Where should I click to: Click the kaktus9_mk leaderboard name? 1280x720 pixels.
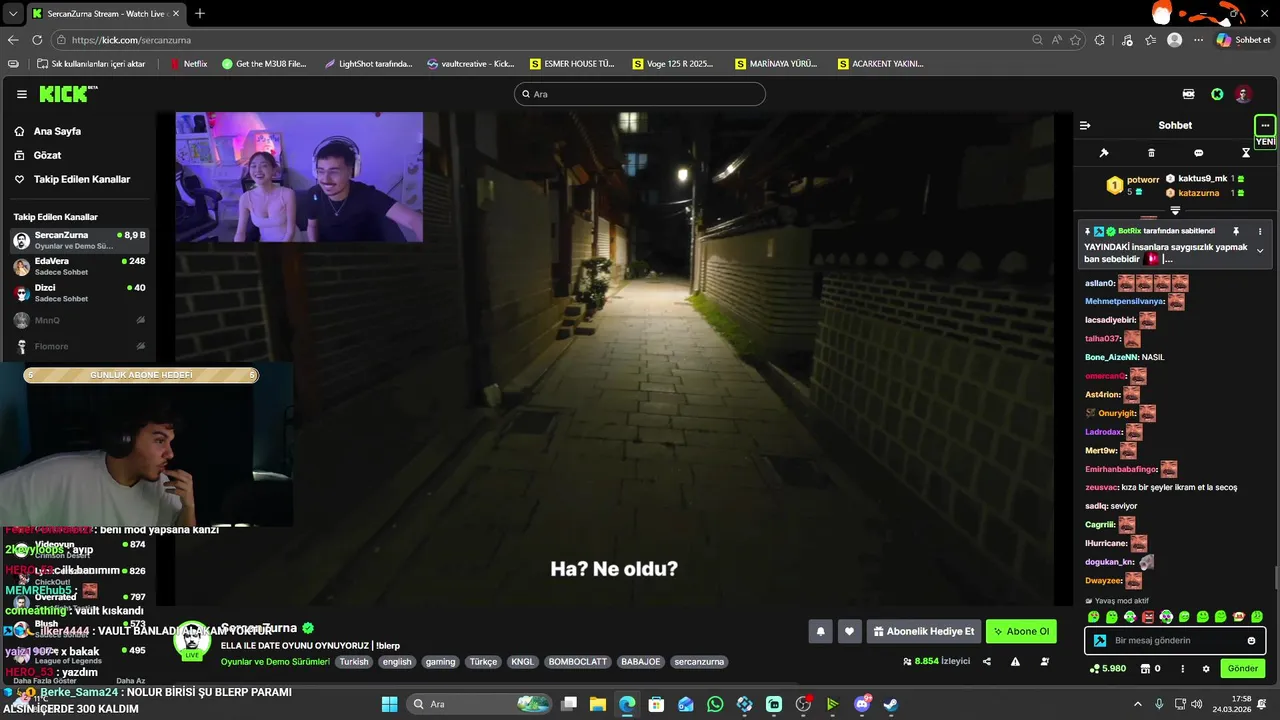(x=1202, y=178)
